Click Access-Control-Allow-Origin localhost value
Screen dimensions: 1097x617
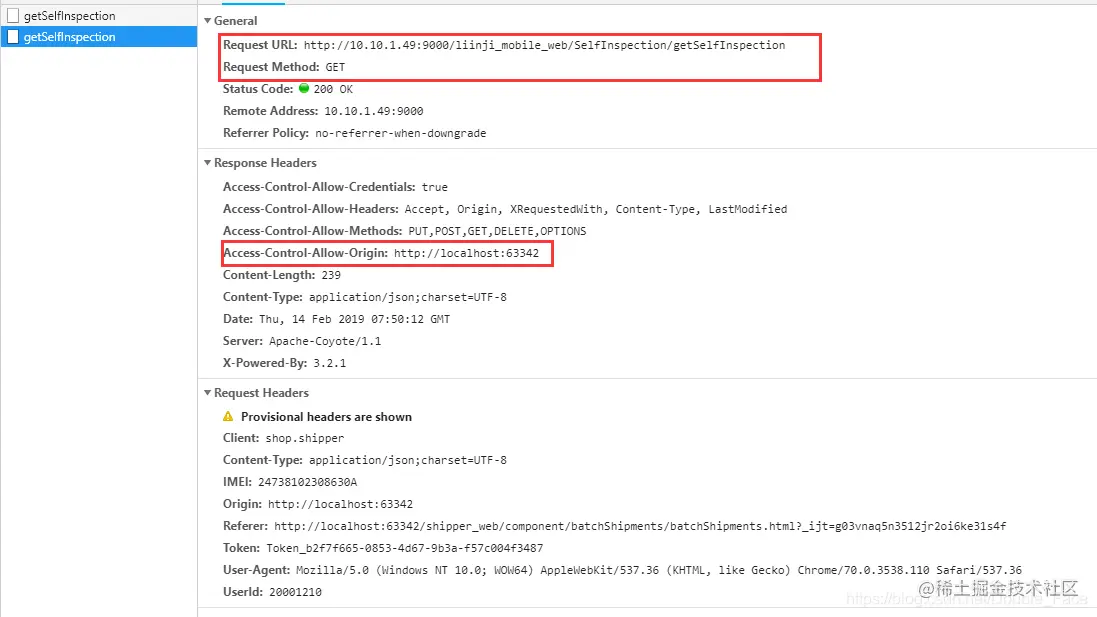coord(467,253)
